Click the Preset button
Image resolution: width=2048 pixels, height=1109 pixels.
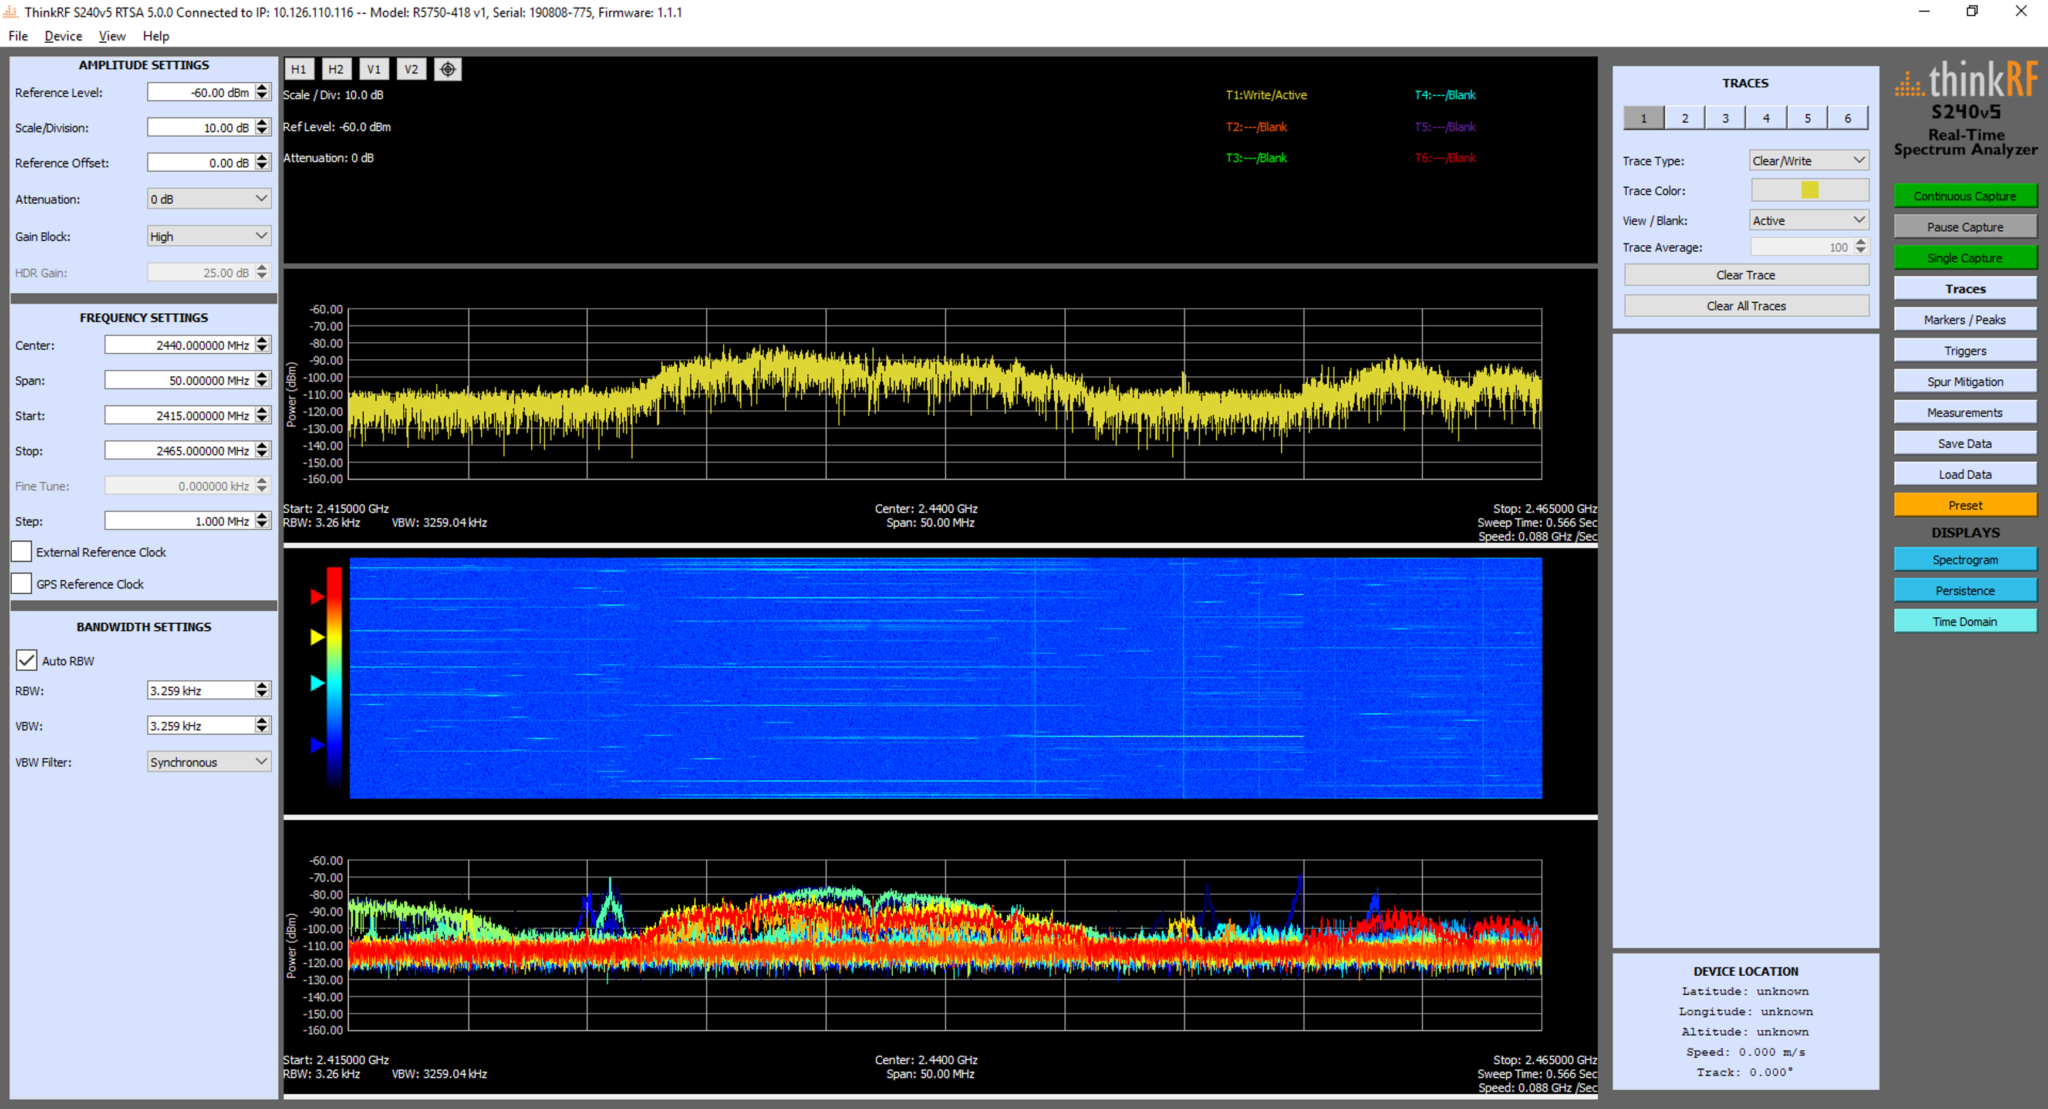pos(1964,505)
